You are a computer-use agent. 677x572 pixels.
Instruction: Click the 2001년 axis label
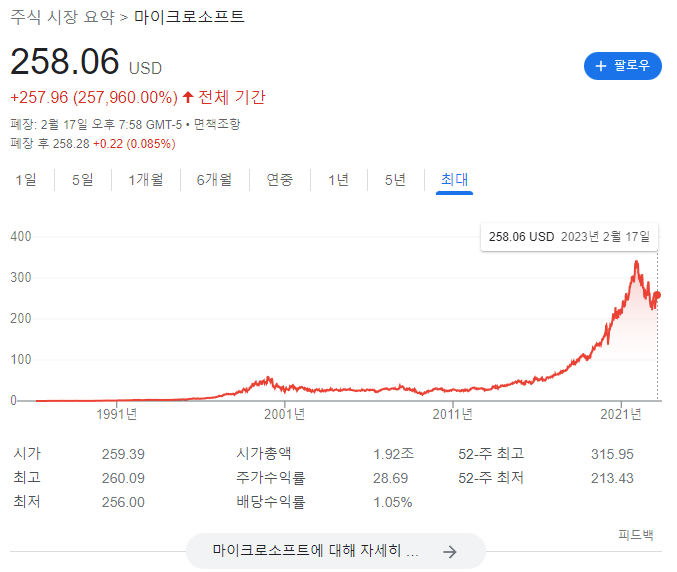[x=285, y=414]
